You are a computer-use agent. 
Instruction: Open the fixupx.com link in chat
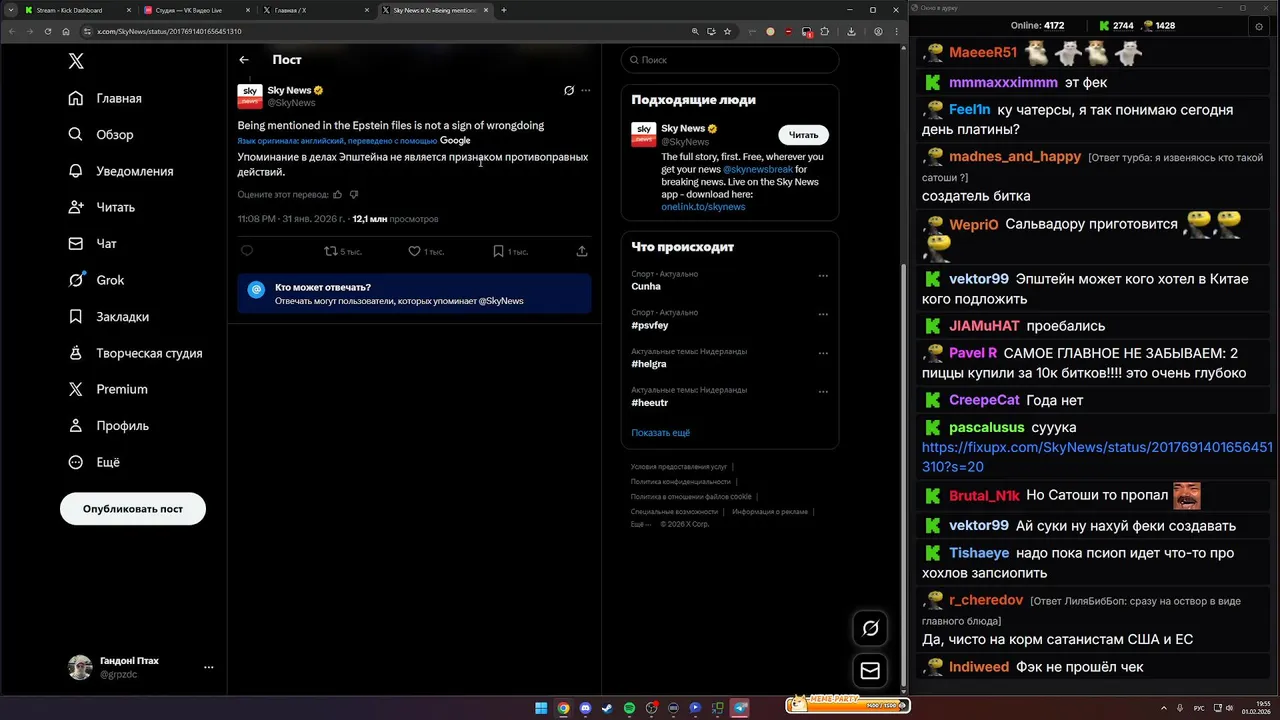click(1097, 457)
